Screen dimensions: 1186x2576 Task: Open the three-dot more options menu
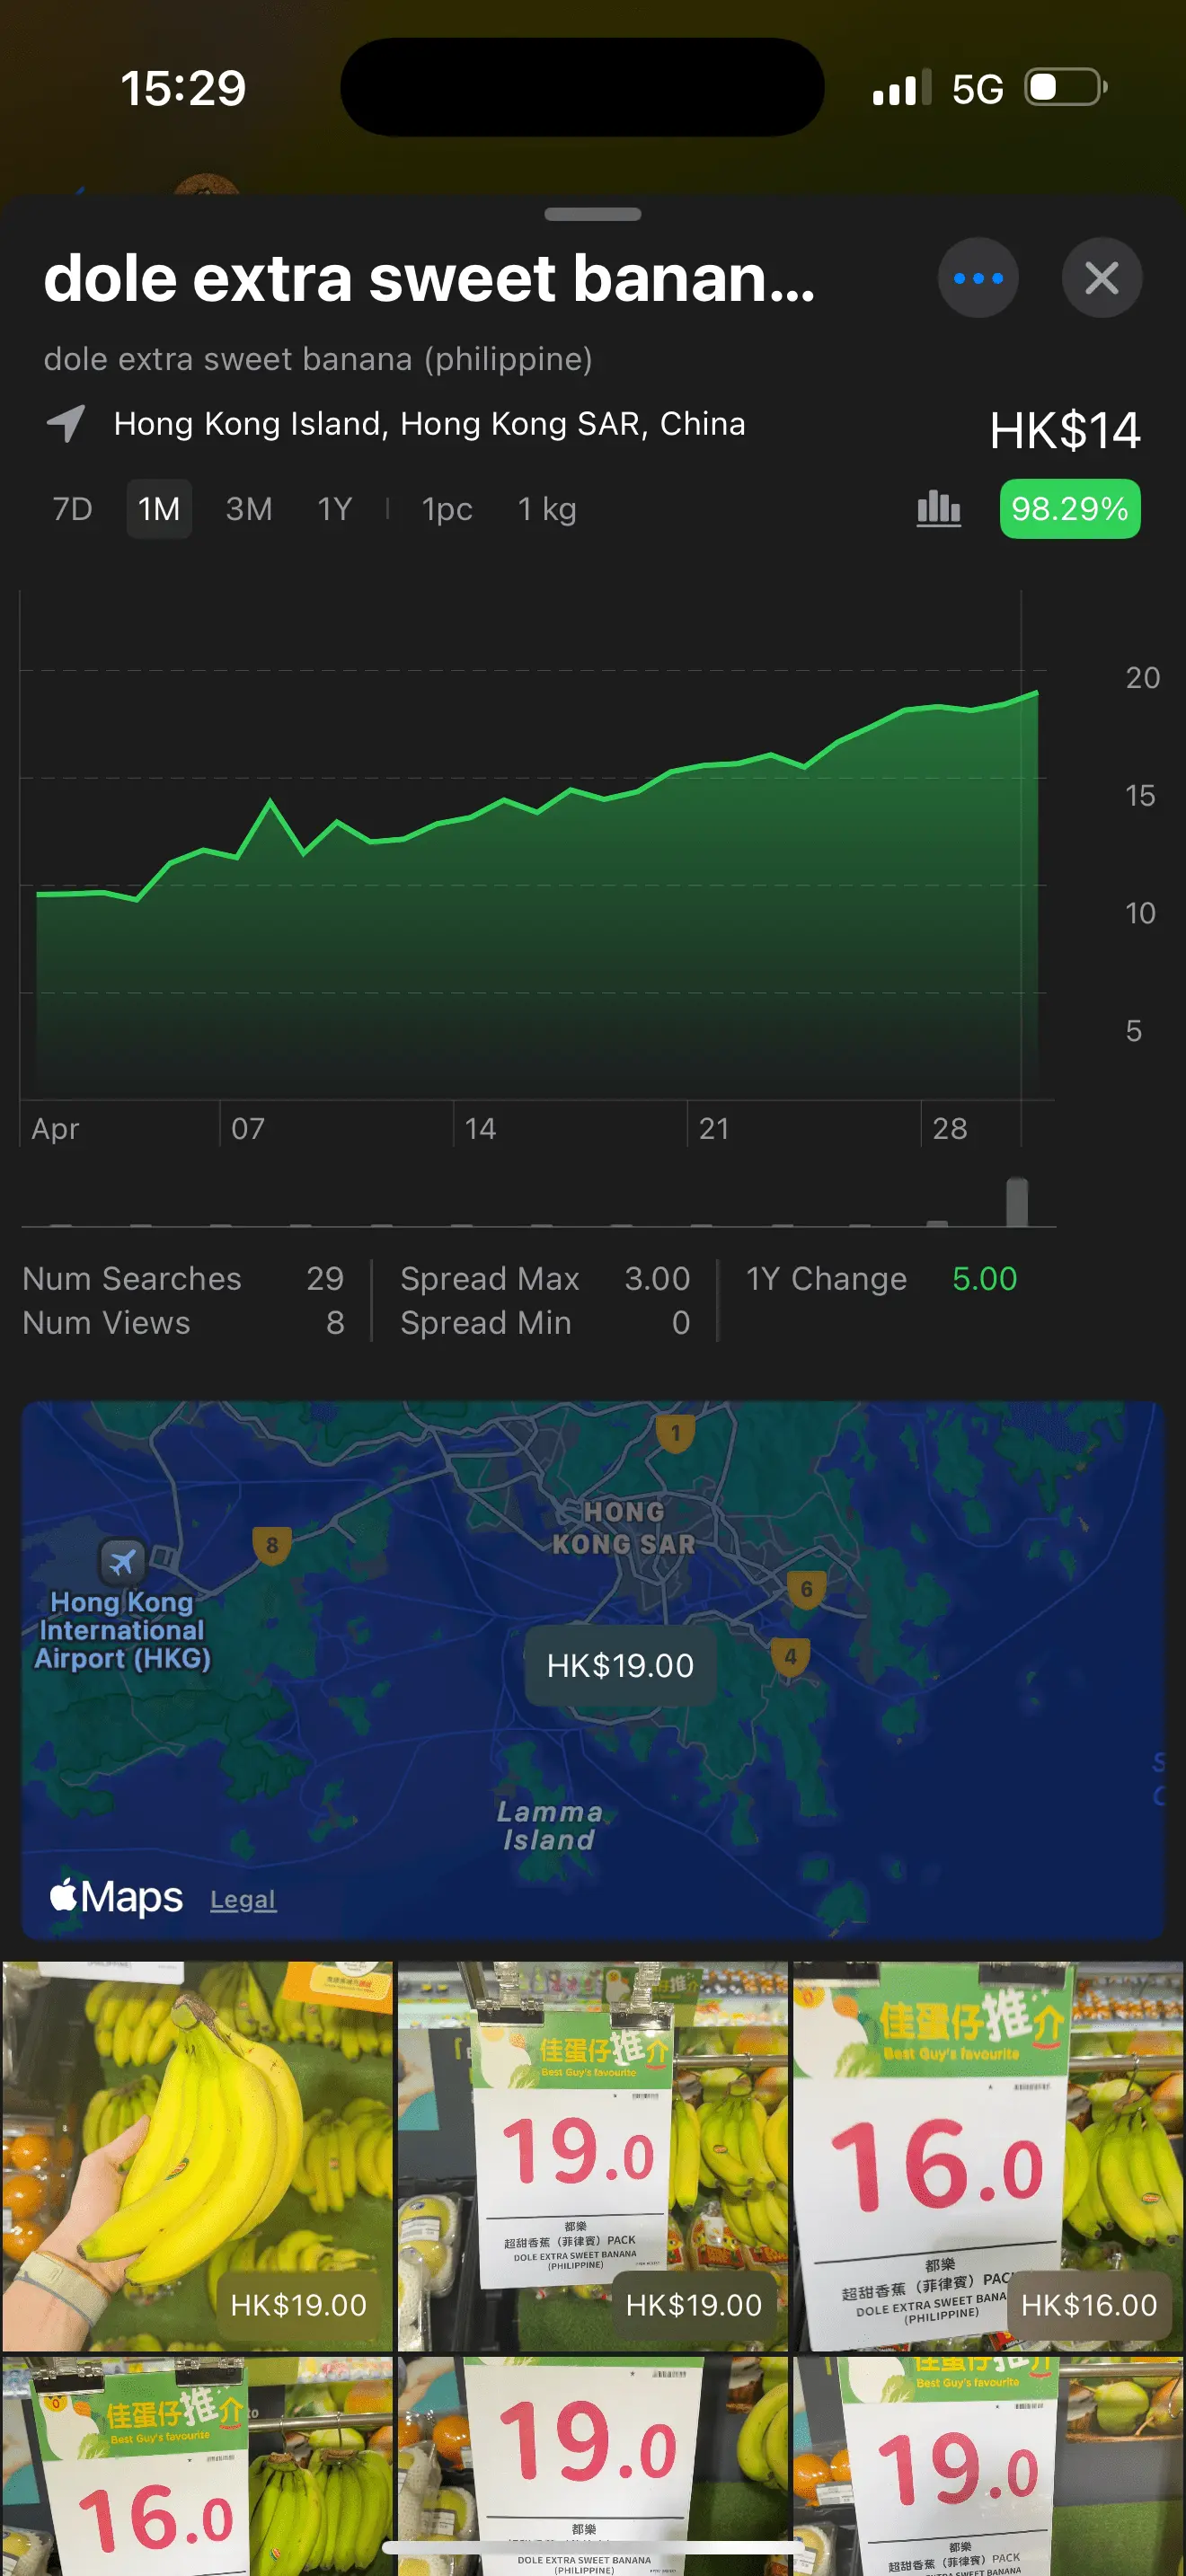[977, 278]
